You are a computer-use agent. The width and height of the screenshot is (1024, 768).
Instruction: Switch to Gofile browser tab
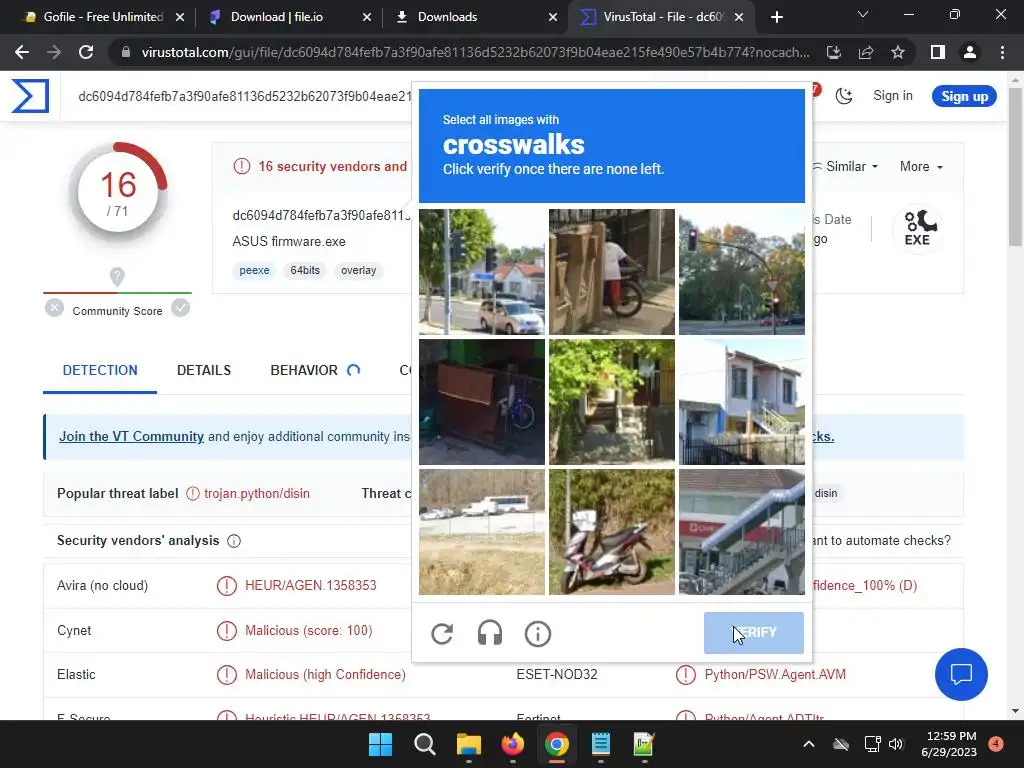pos(103,17)
